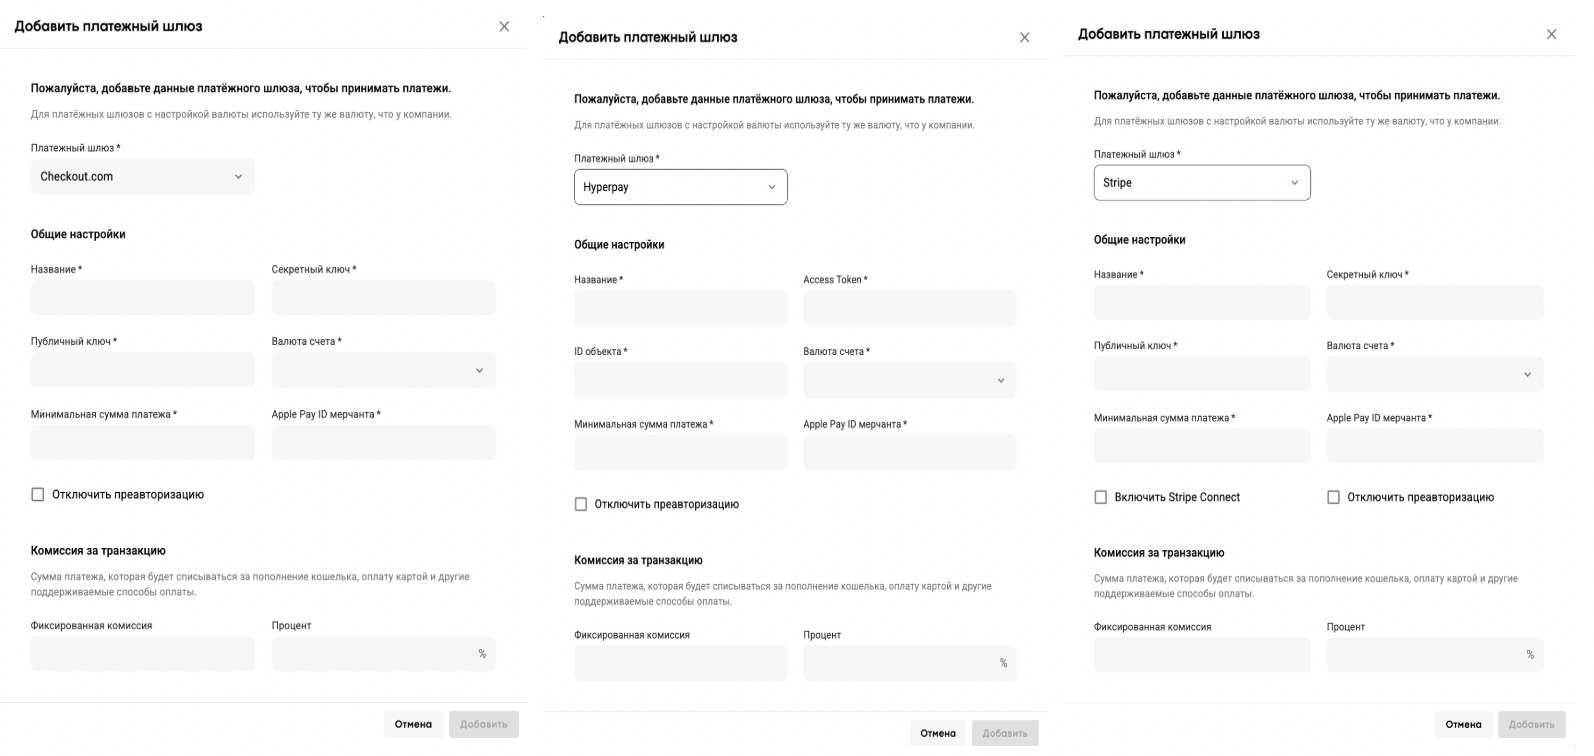The width and height of the screenshot is (1594, 756).
Task: Click Добавить in the Hyperpay dialog
Action: tap(1005, 733)
